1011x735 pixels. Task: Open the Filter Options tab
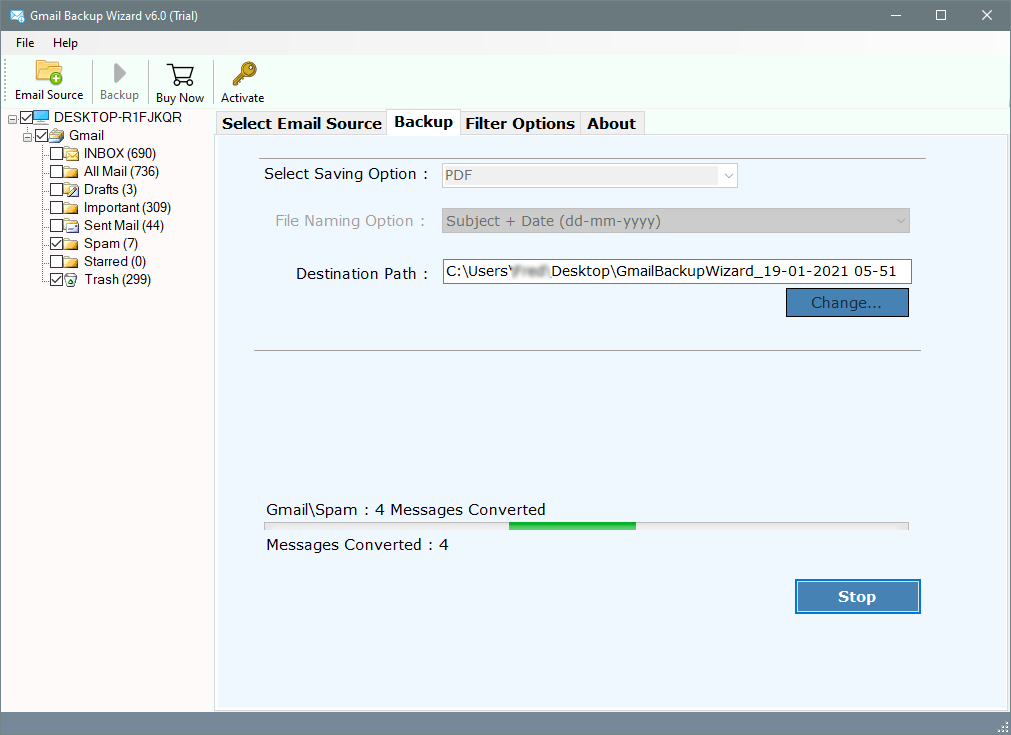pyautogui.click(x=520, y=123)
